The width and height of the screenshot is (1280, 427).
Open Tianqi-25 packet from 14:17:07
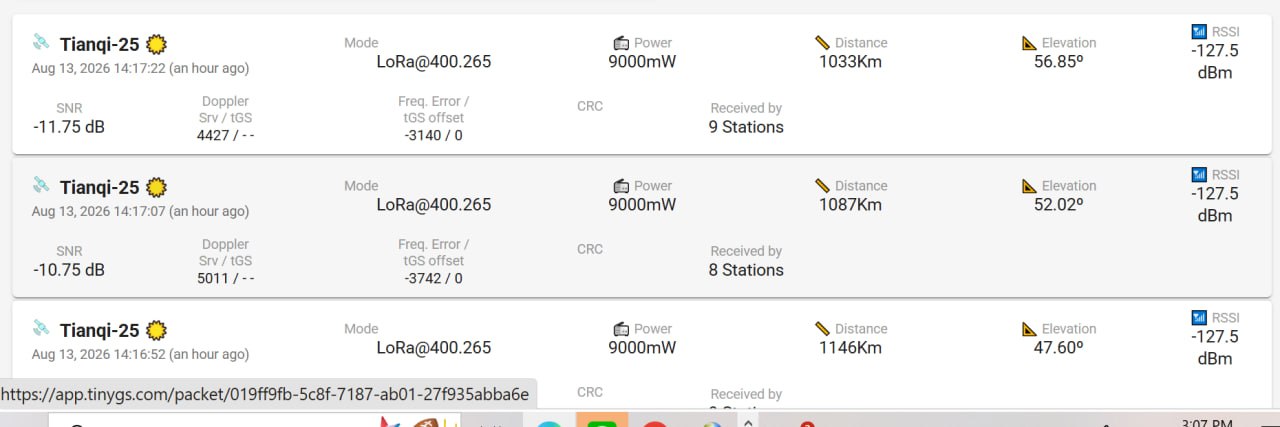pyautogui.click(x=642, y=227)
